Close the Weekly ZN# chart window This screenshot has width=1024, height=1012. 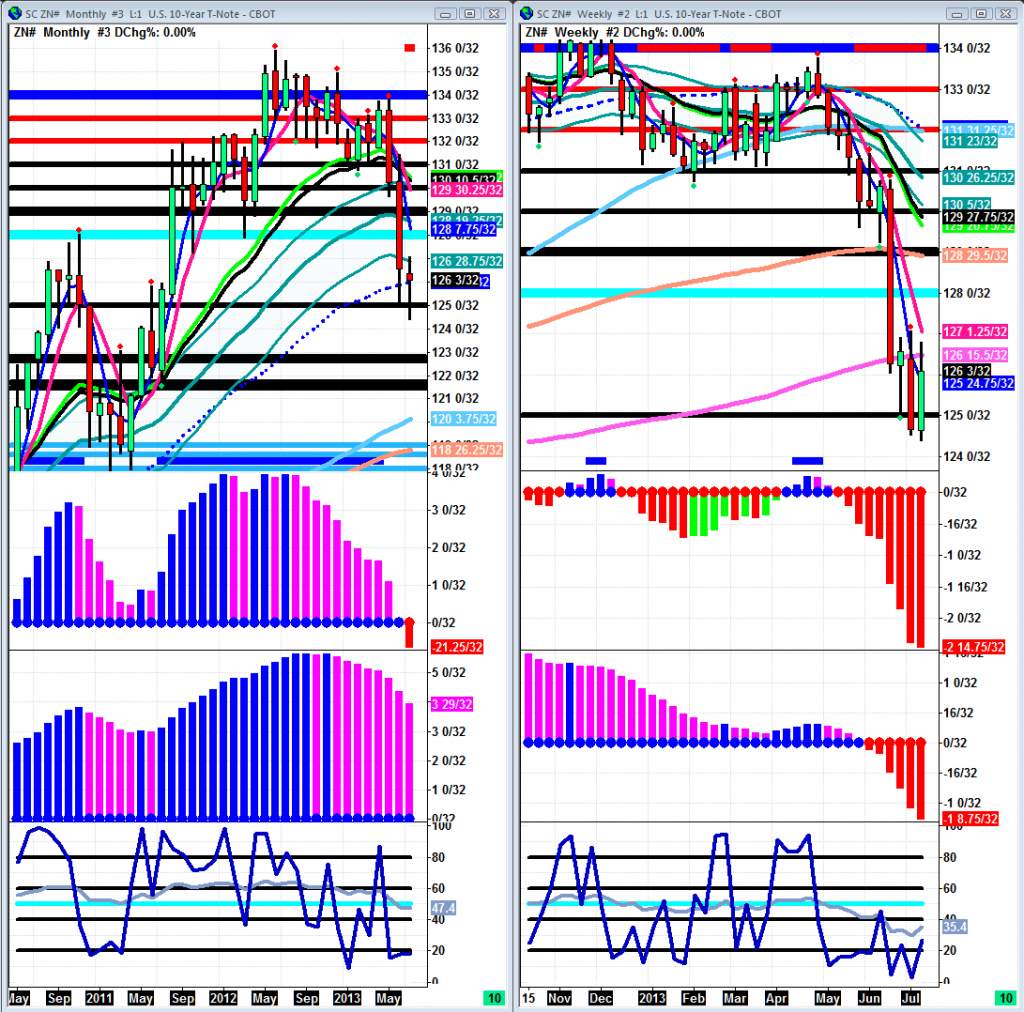[1004, 13]
